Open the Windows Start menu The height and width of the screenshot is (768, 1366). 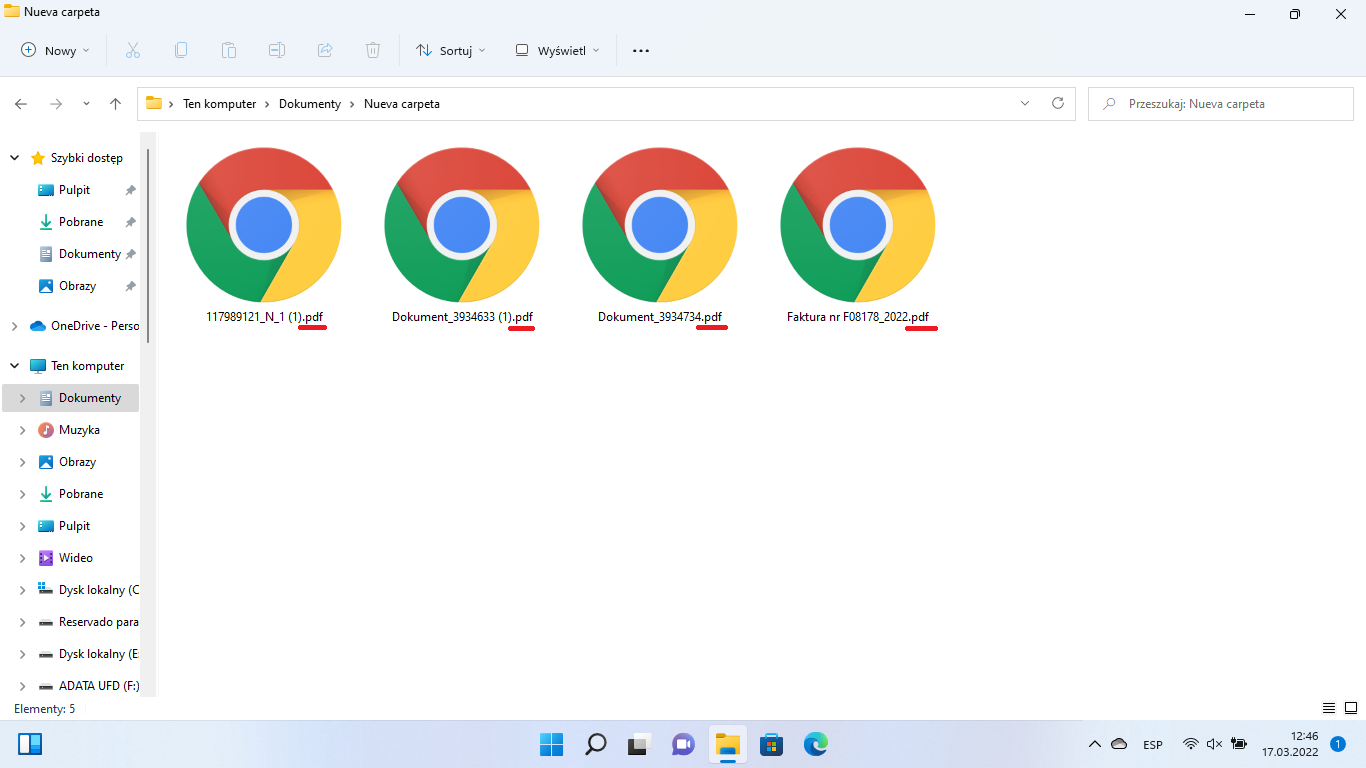[x=551, y=744]
